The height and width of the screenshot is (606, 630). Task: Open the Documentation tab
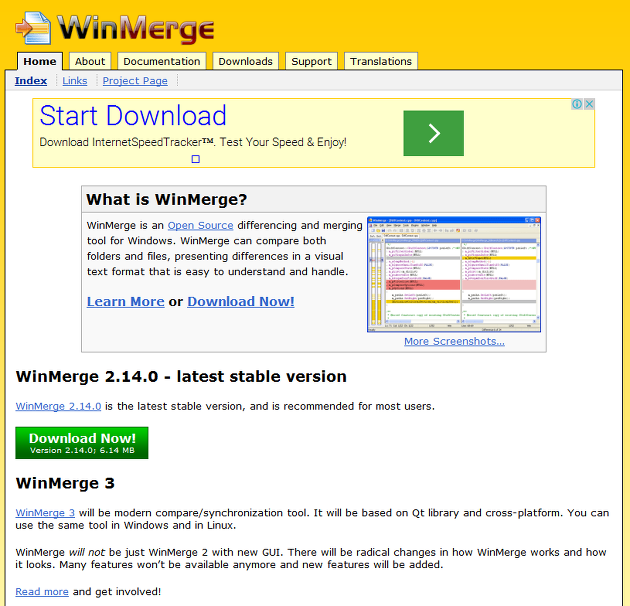click(162, 61)
